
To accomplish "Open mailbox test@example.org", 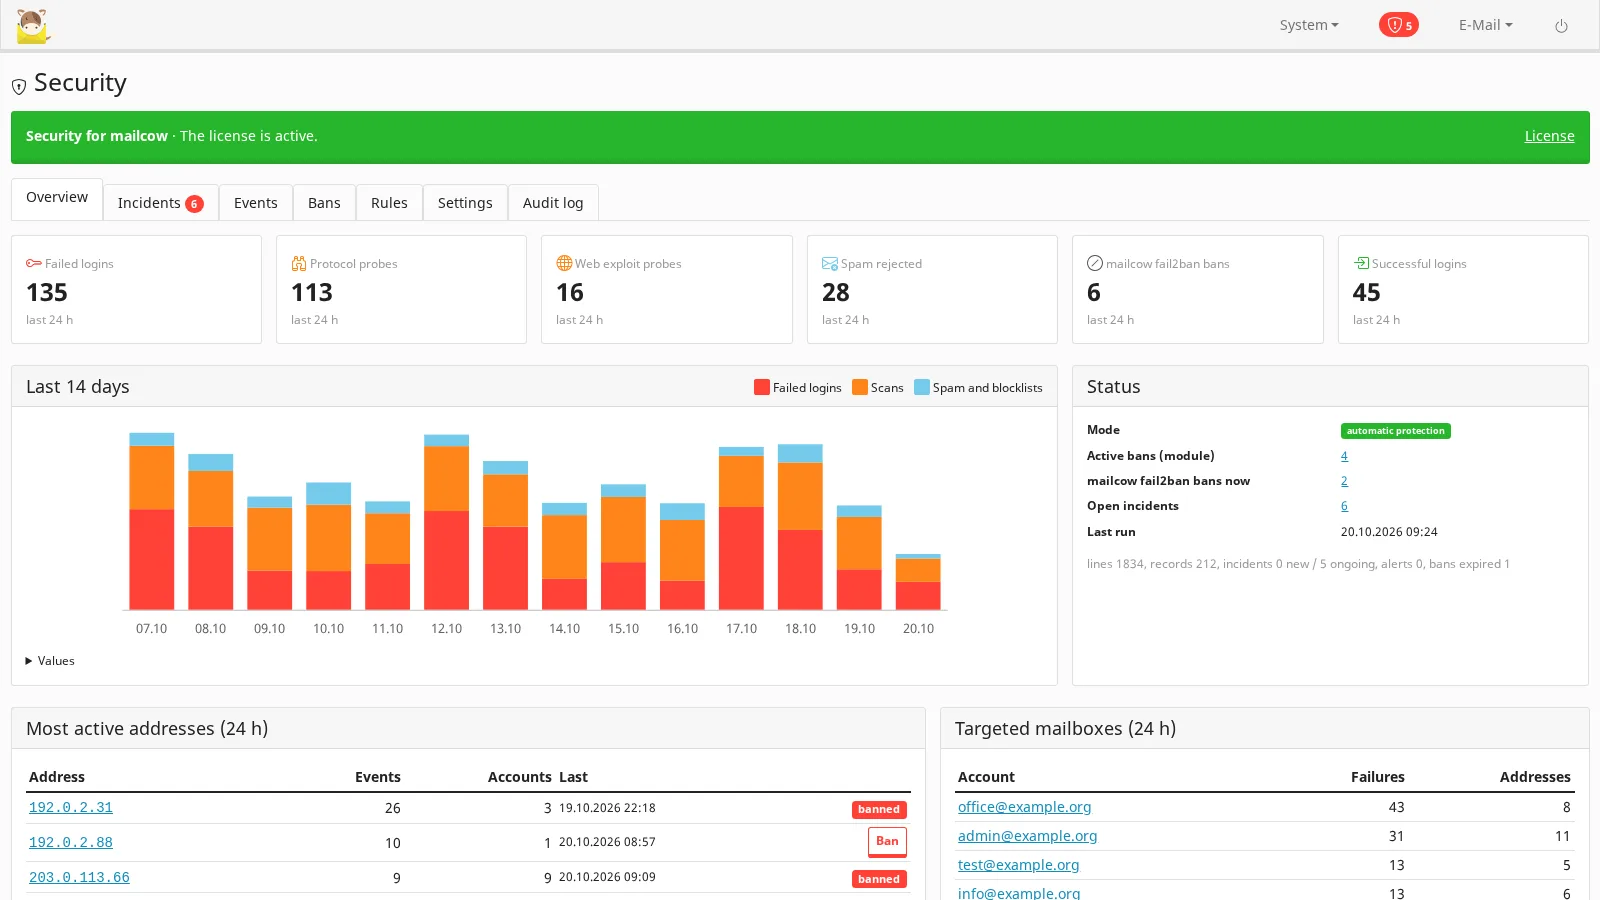I will tap(1018, 865).
